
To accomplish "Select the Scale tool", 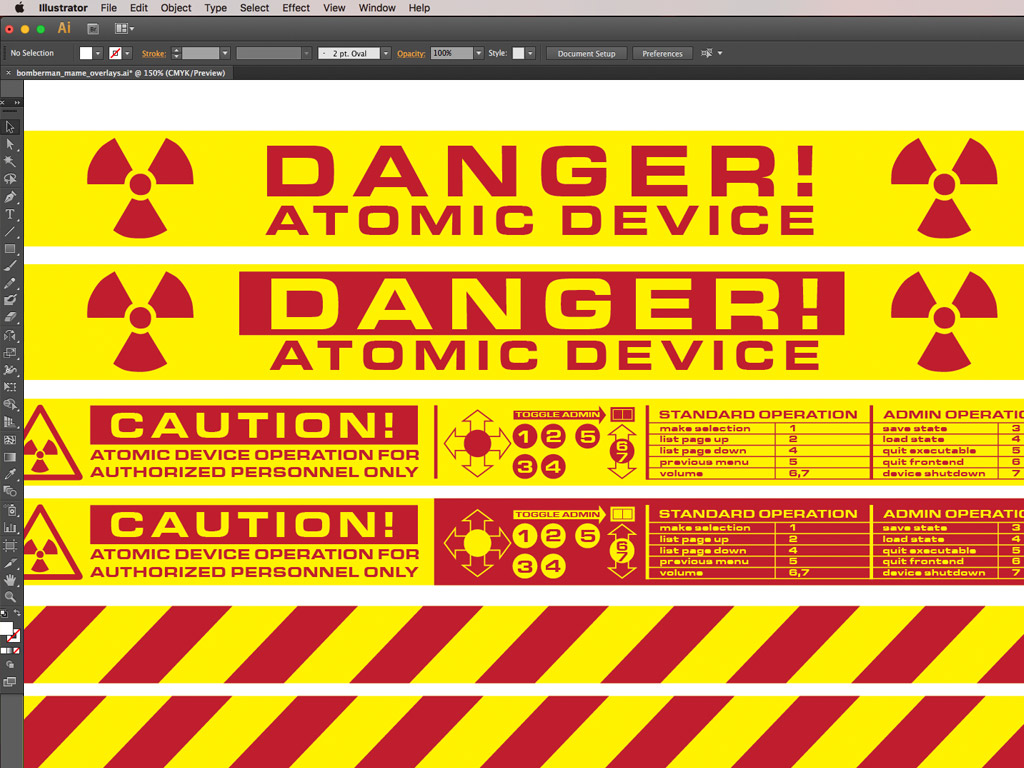I will click(x=10, y=353).
